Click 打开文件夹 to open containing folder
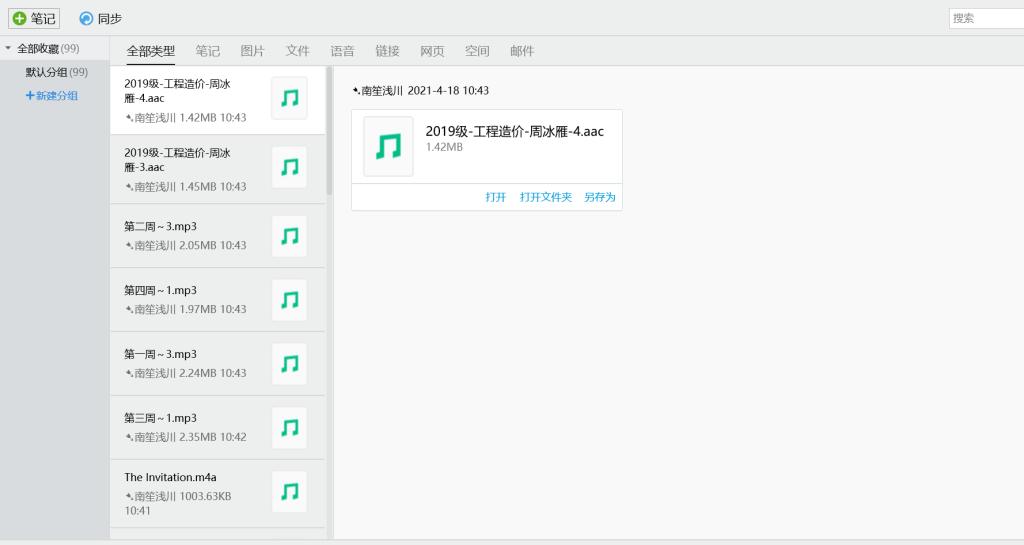1024x545 pixels. pos(545,197)
